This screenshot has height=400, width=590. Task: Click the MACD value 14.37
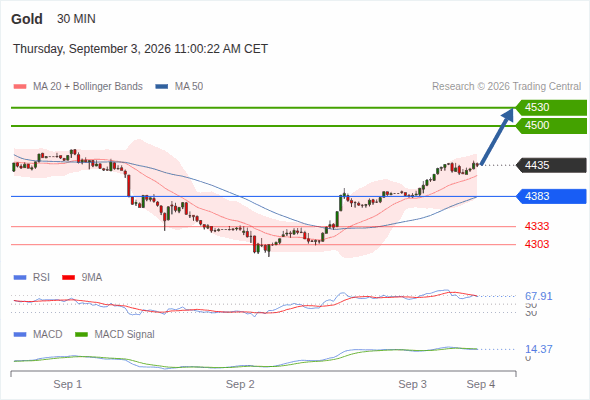539,349
